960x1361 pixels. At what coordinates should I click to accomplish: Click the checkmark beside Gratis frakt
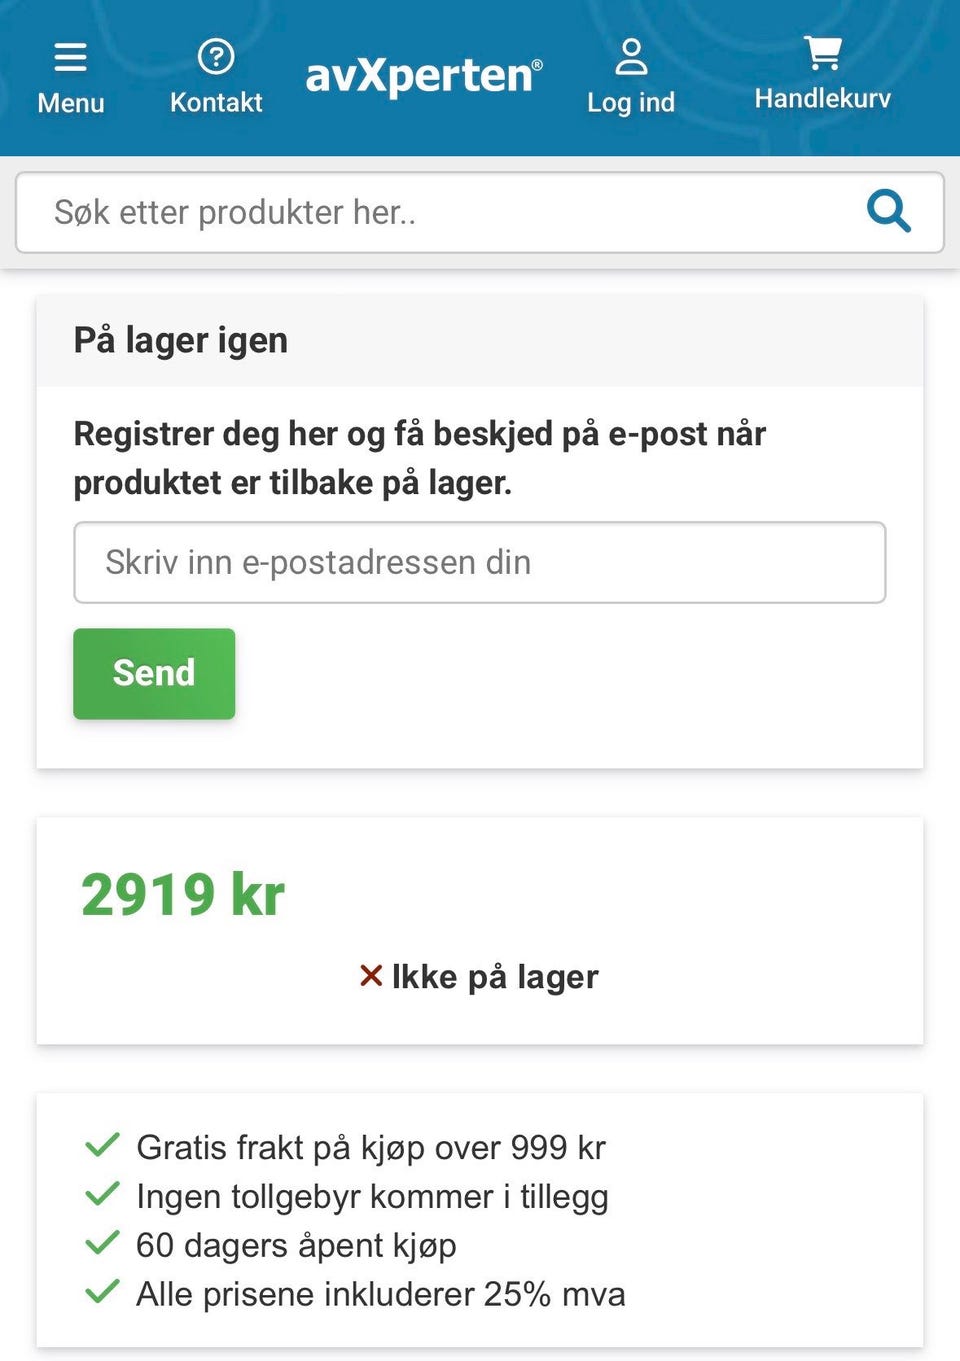pyautogui.click(x=103, y=1145)
